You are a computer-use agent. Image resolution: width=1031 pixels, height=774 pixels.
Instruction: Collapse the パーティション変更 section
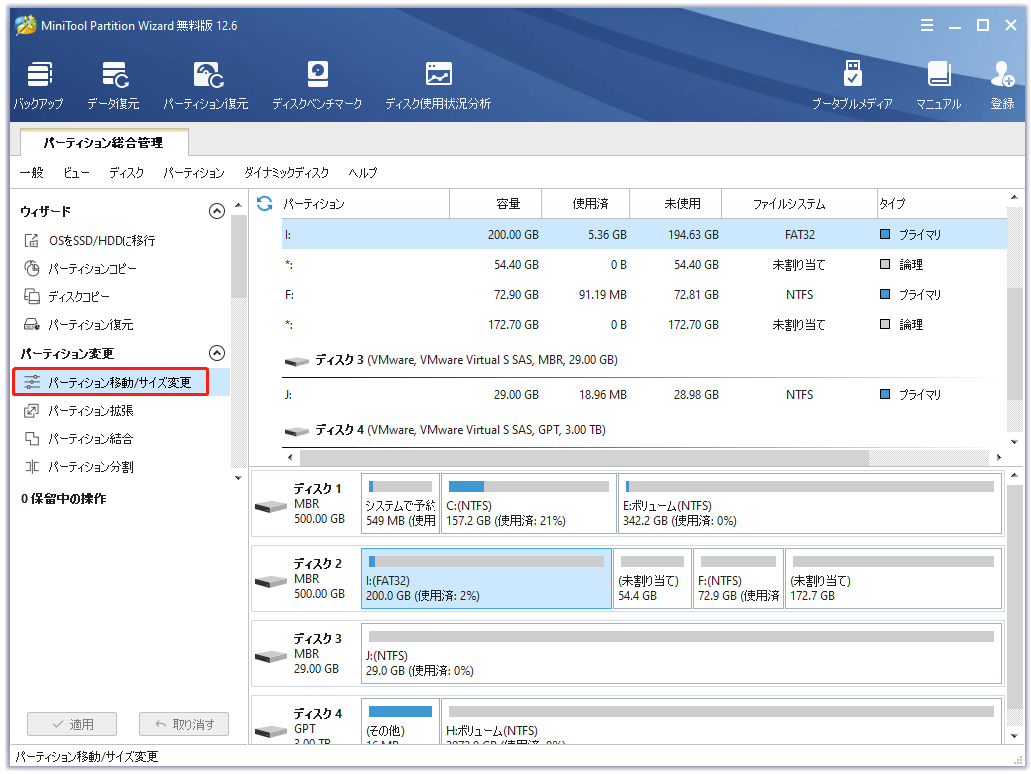[217, 353]
